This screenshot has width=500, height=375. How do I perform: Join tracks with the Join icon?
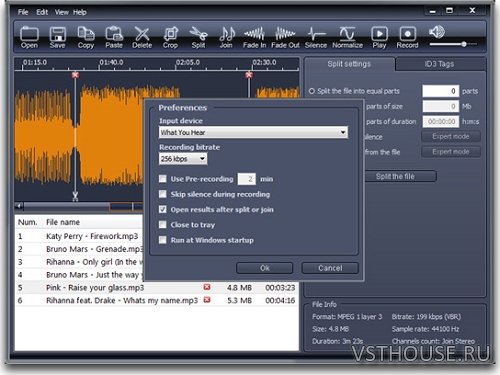pyautogui.click(x=226, y=37)
